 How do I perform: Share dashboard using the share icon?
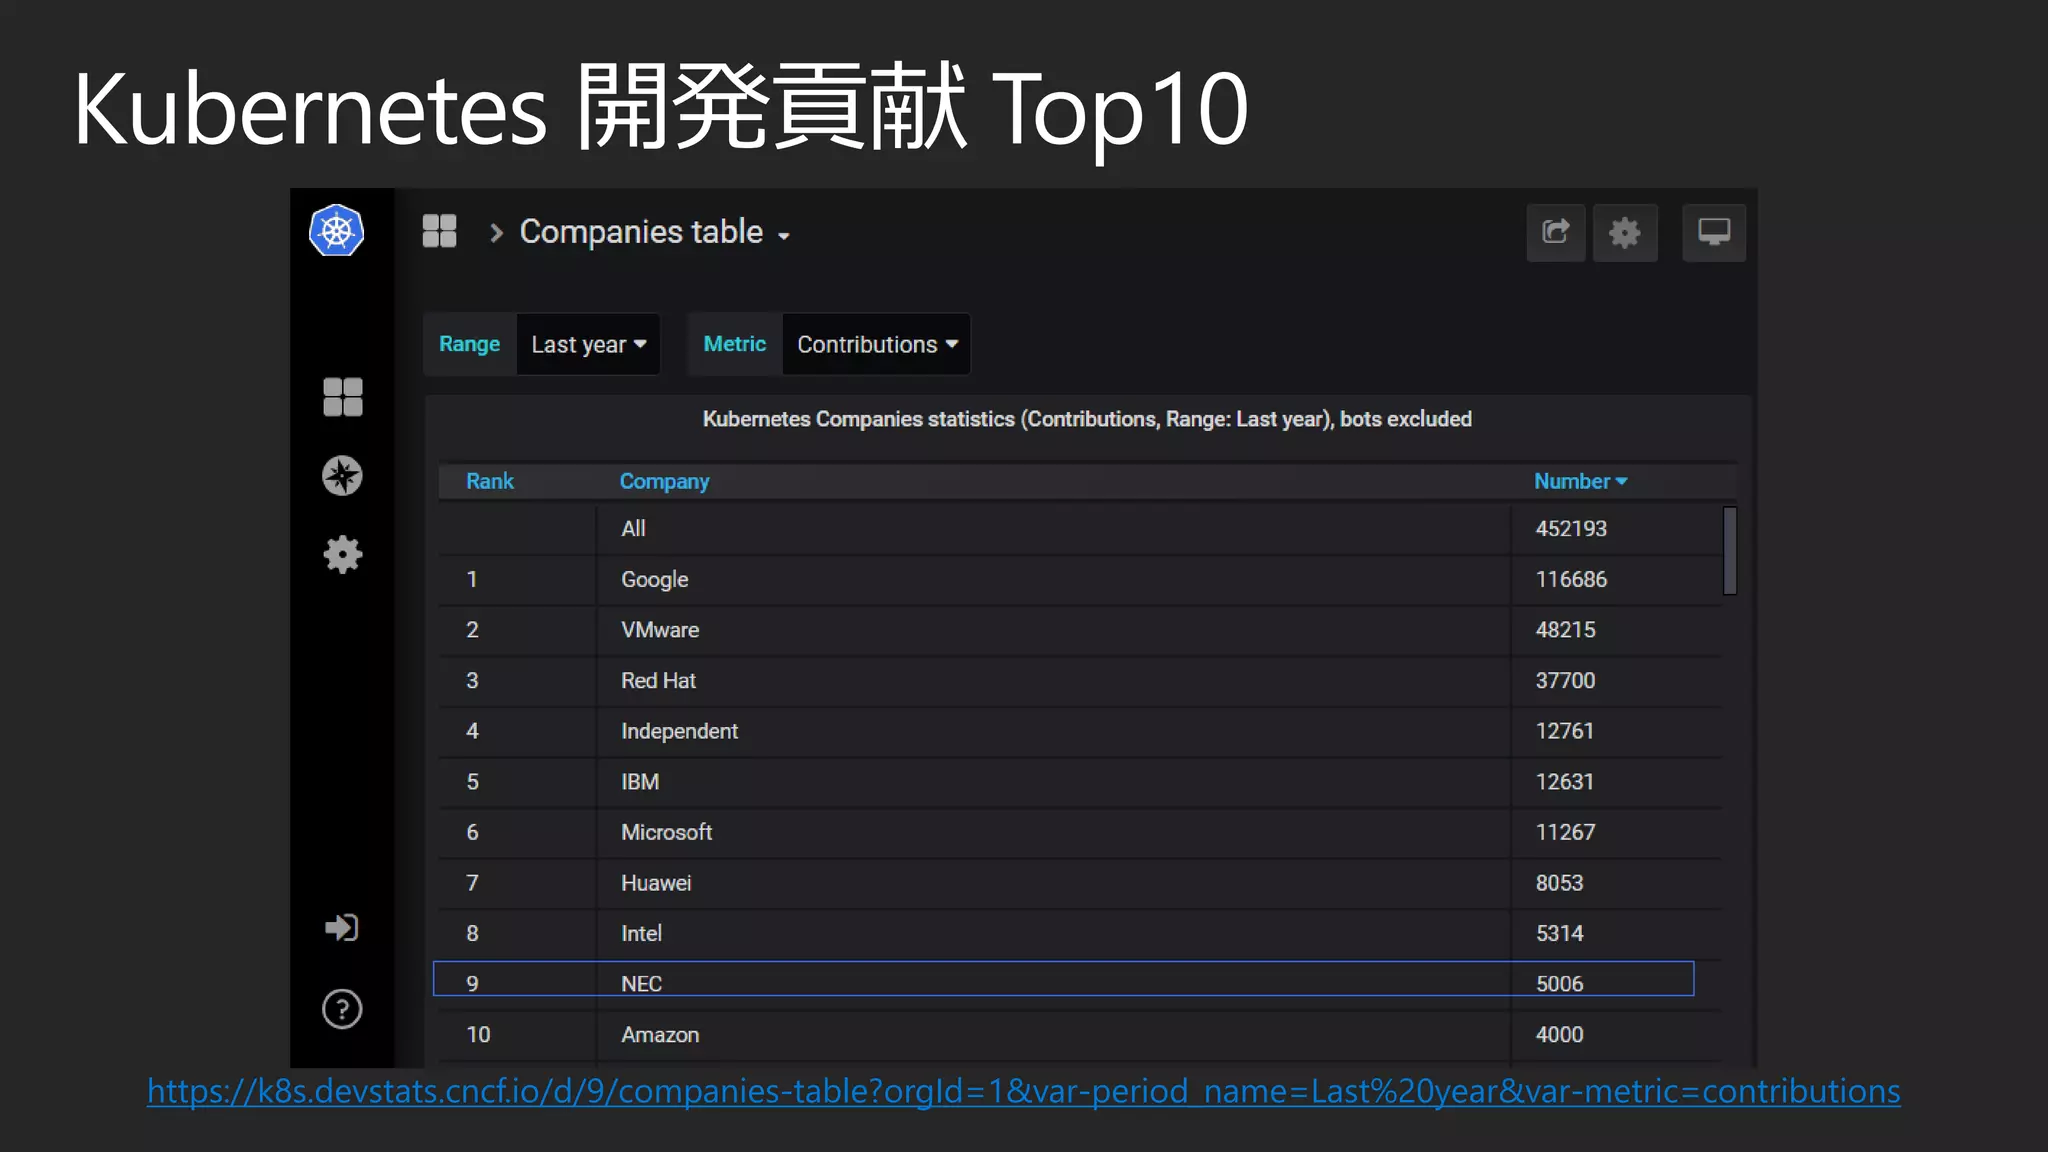click(x=1555, y=233)
